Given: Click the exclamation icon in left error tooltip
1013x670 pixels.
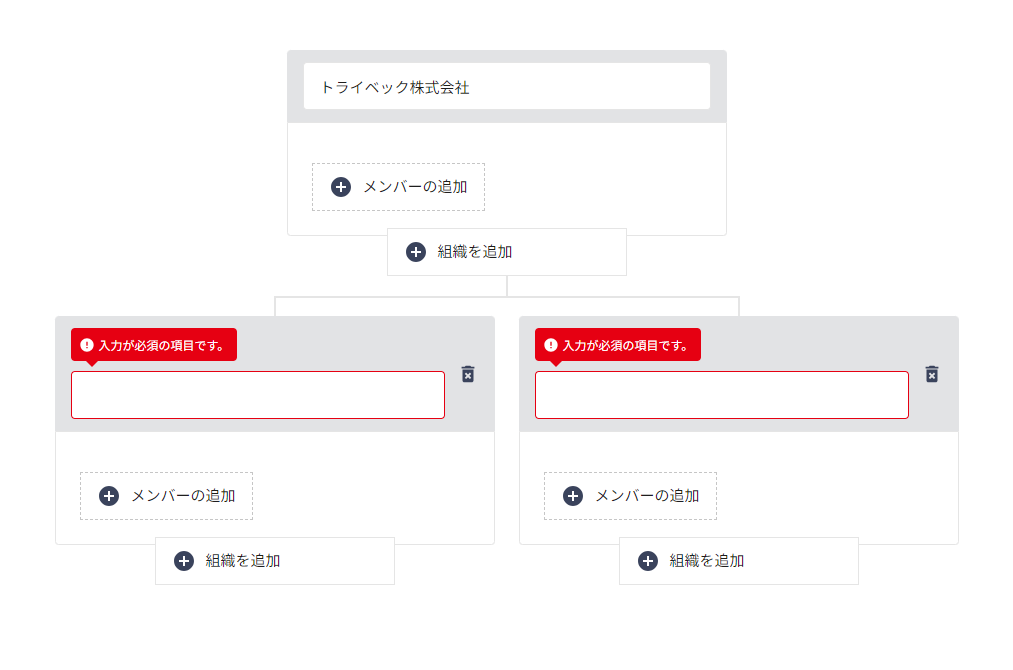Looking at the screenshot, I should tap(87, 345).
